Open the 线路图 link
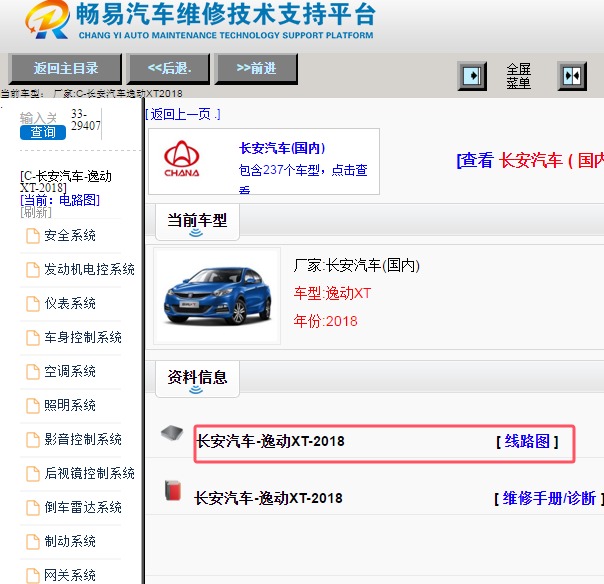This screenshot has height=584, width=604. pos(527,441)
